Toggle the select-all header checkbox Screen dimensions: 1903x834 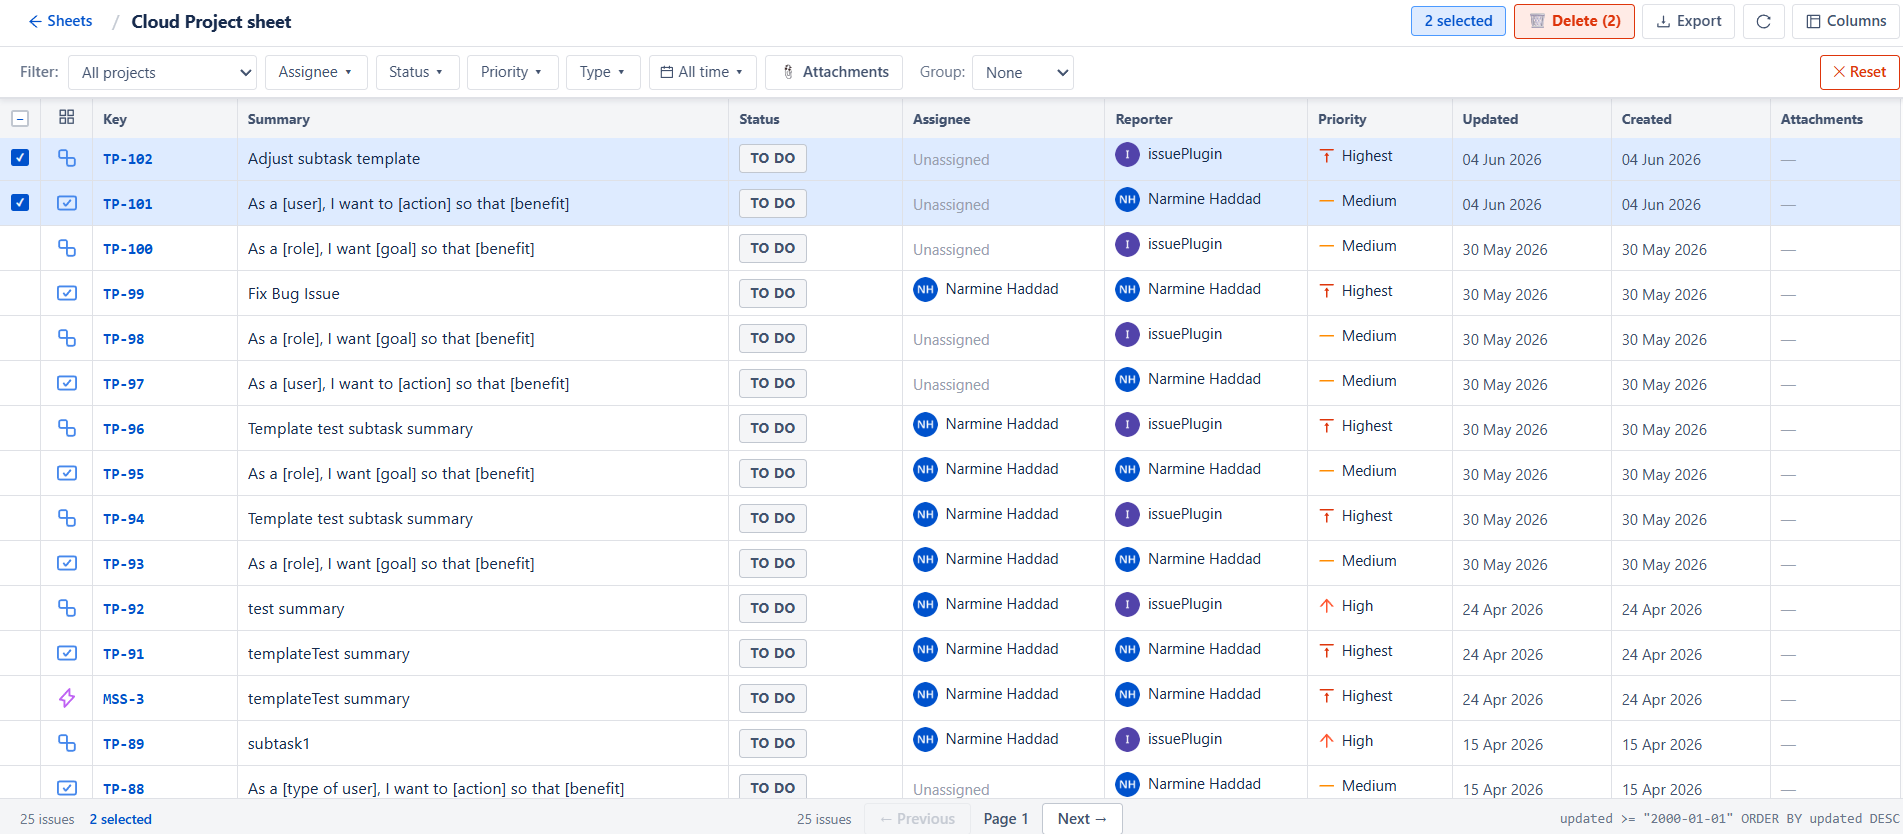(20, 119)
